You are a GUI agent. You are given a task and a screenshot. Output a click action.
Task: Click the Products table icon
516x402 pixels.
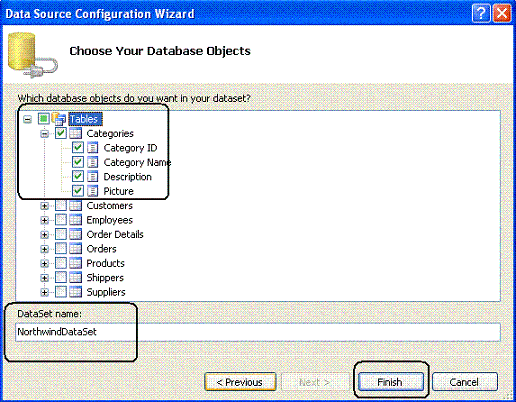(x=75, y=263)
